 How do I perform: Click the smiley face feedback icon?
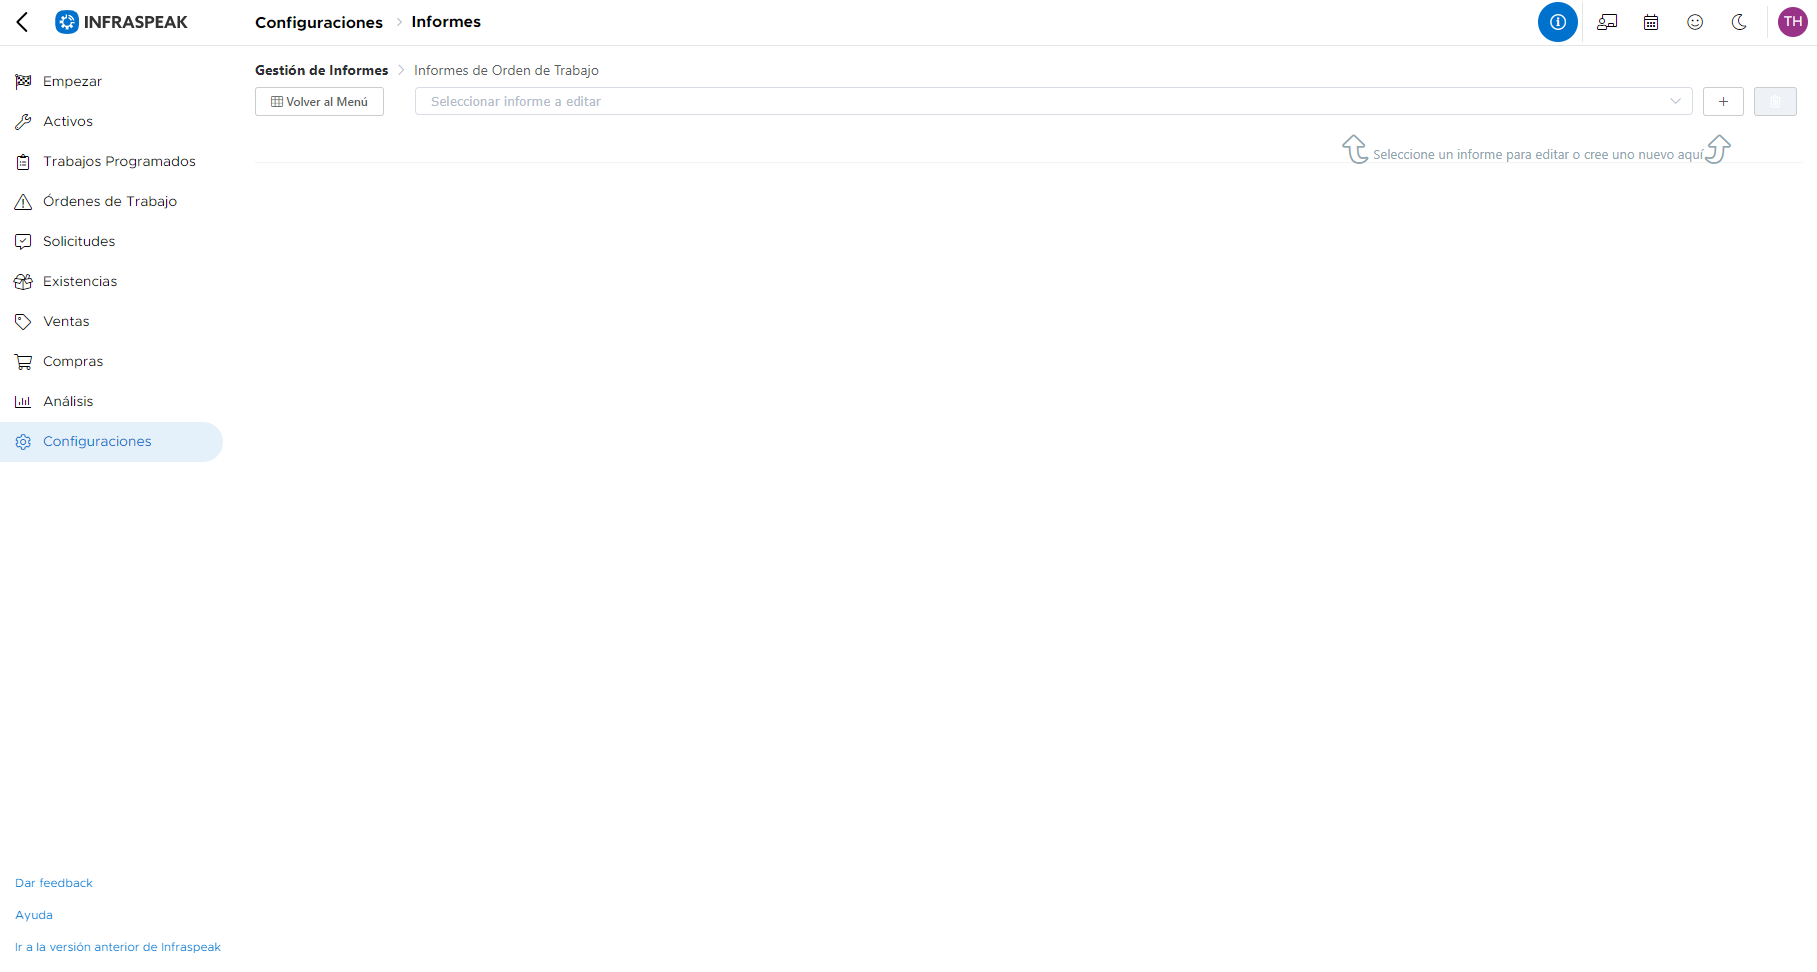click(1695, 22)
